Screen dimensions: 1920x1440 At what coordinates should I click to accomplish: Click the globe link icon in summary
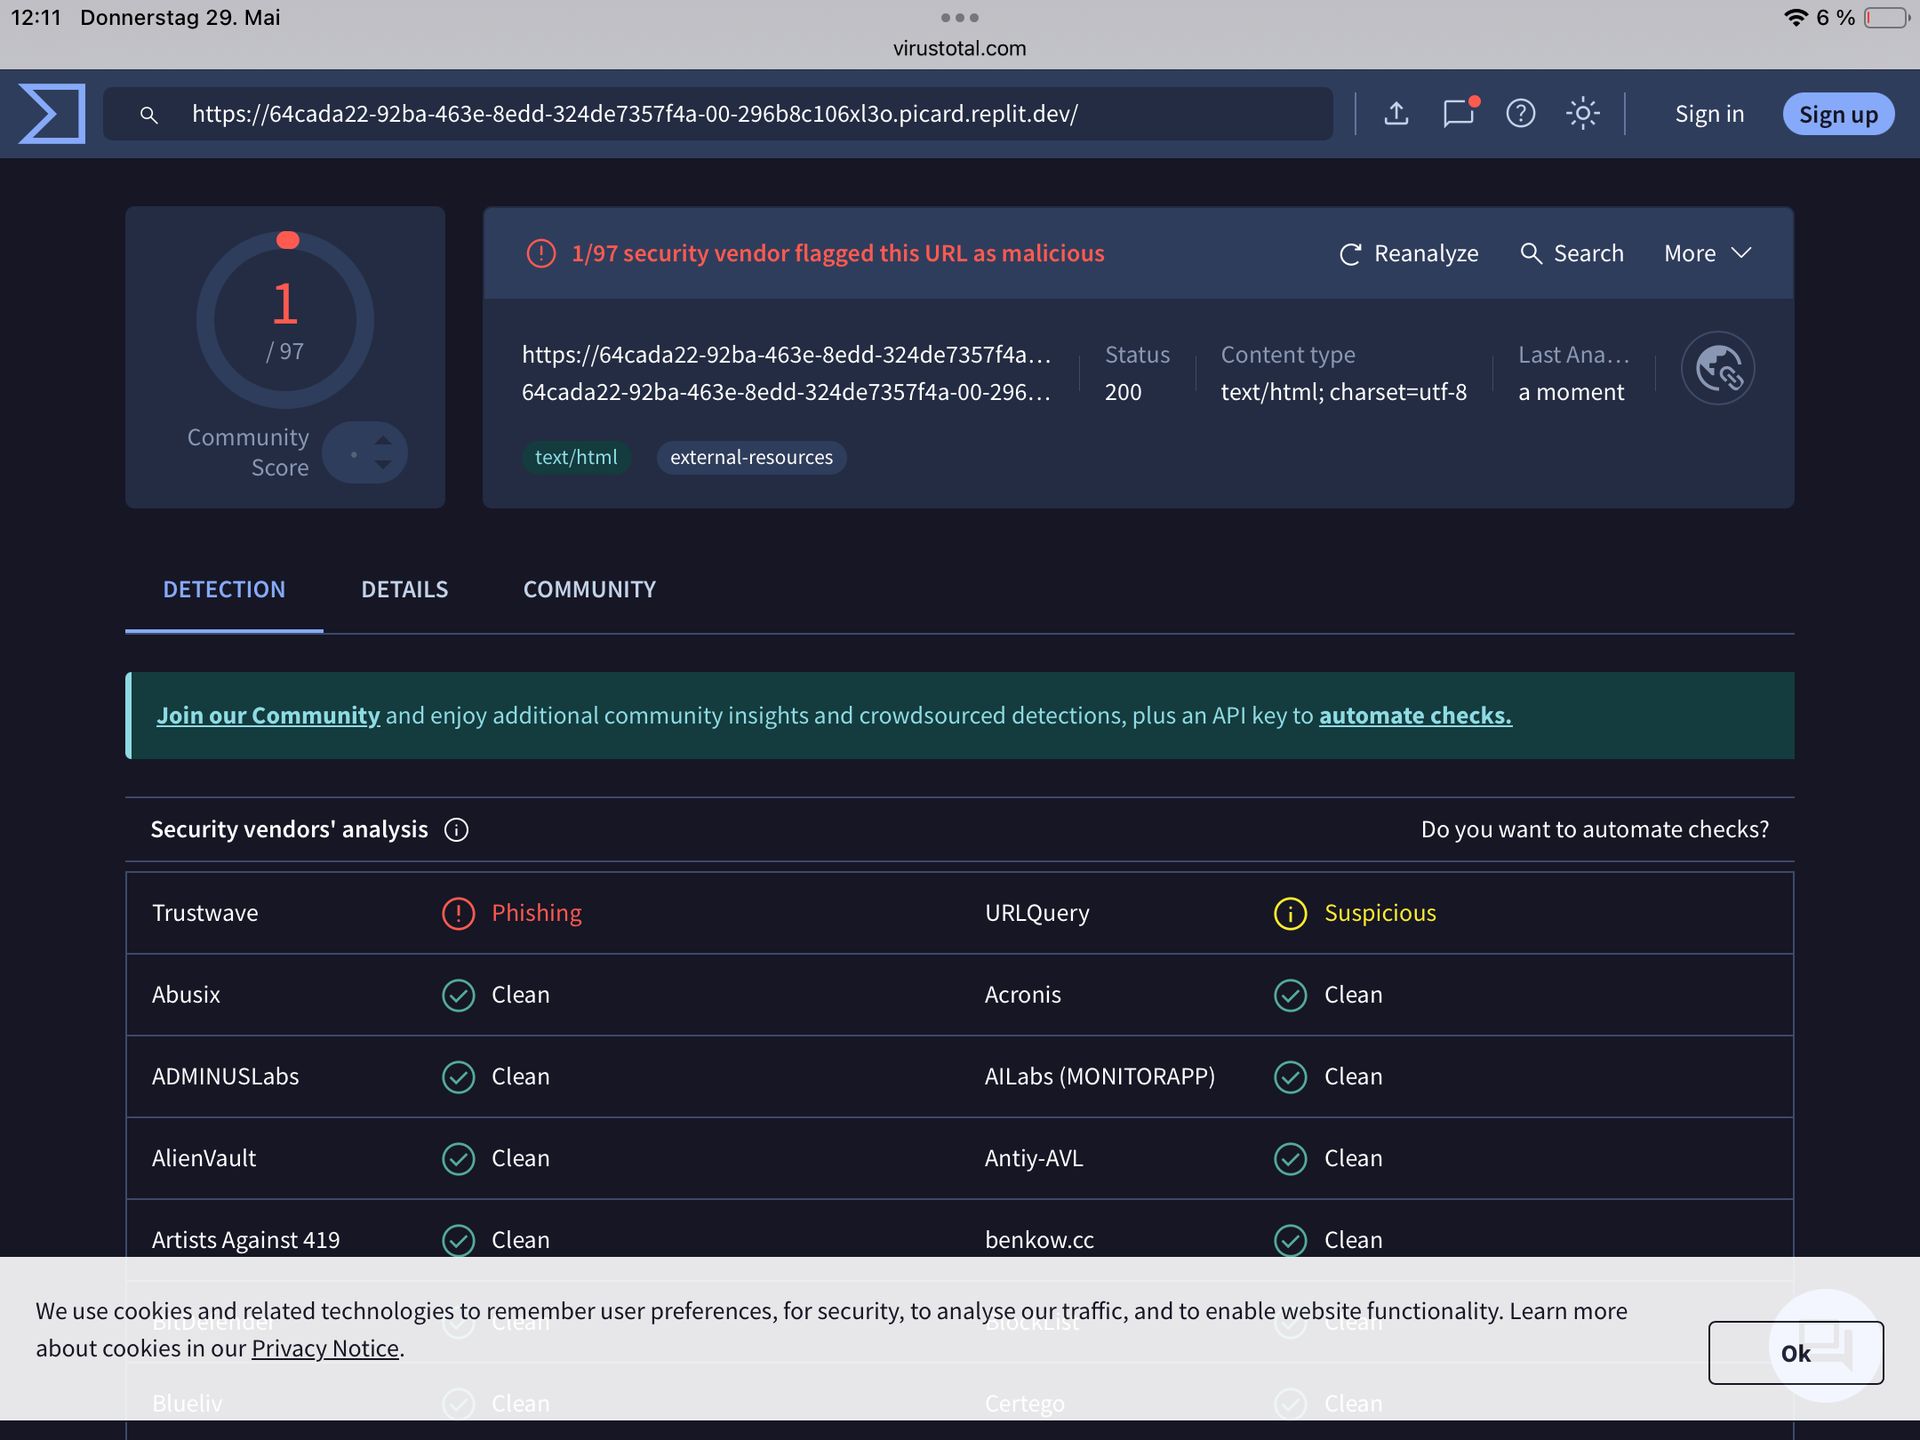point(1717,369)
